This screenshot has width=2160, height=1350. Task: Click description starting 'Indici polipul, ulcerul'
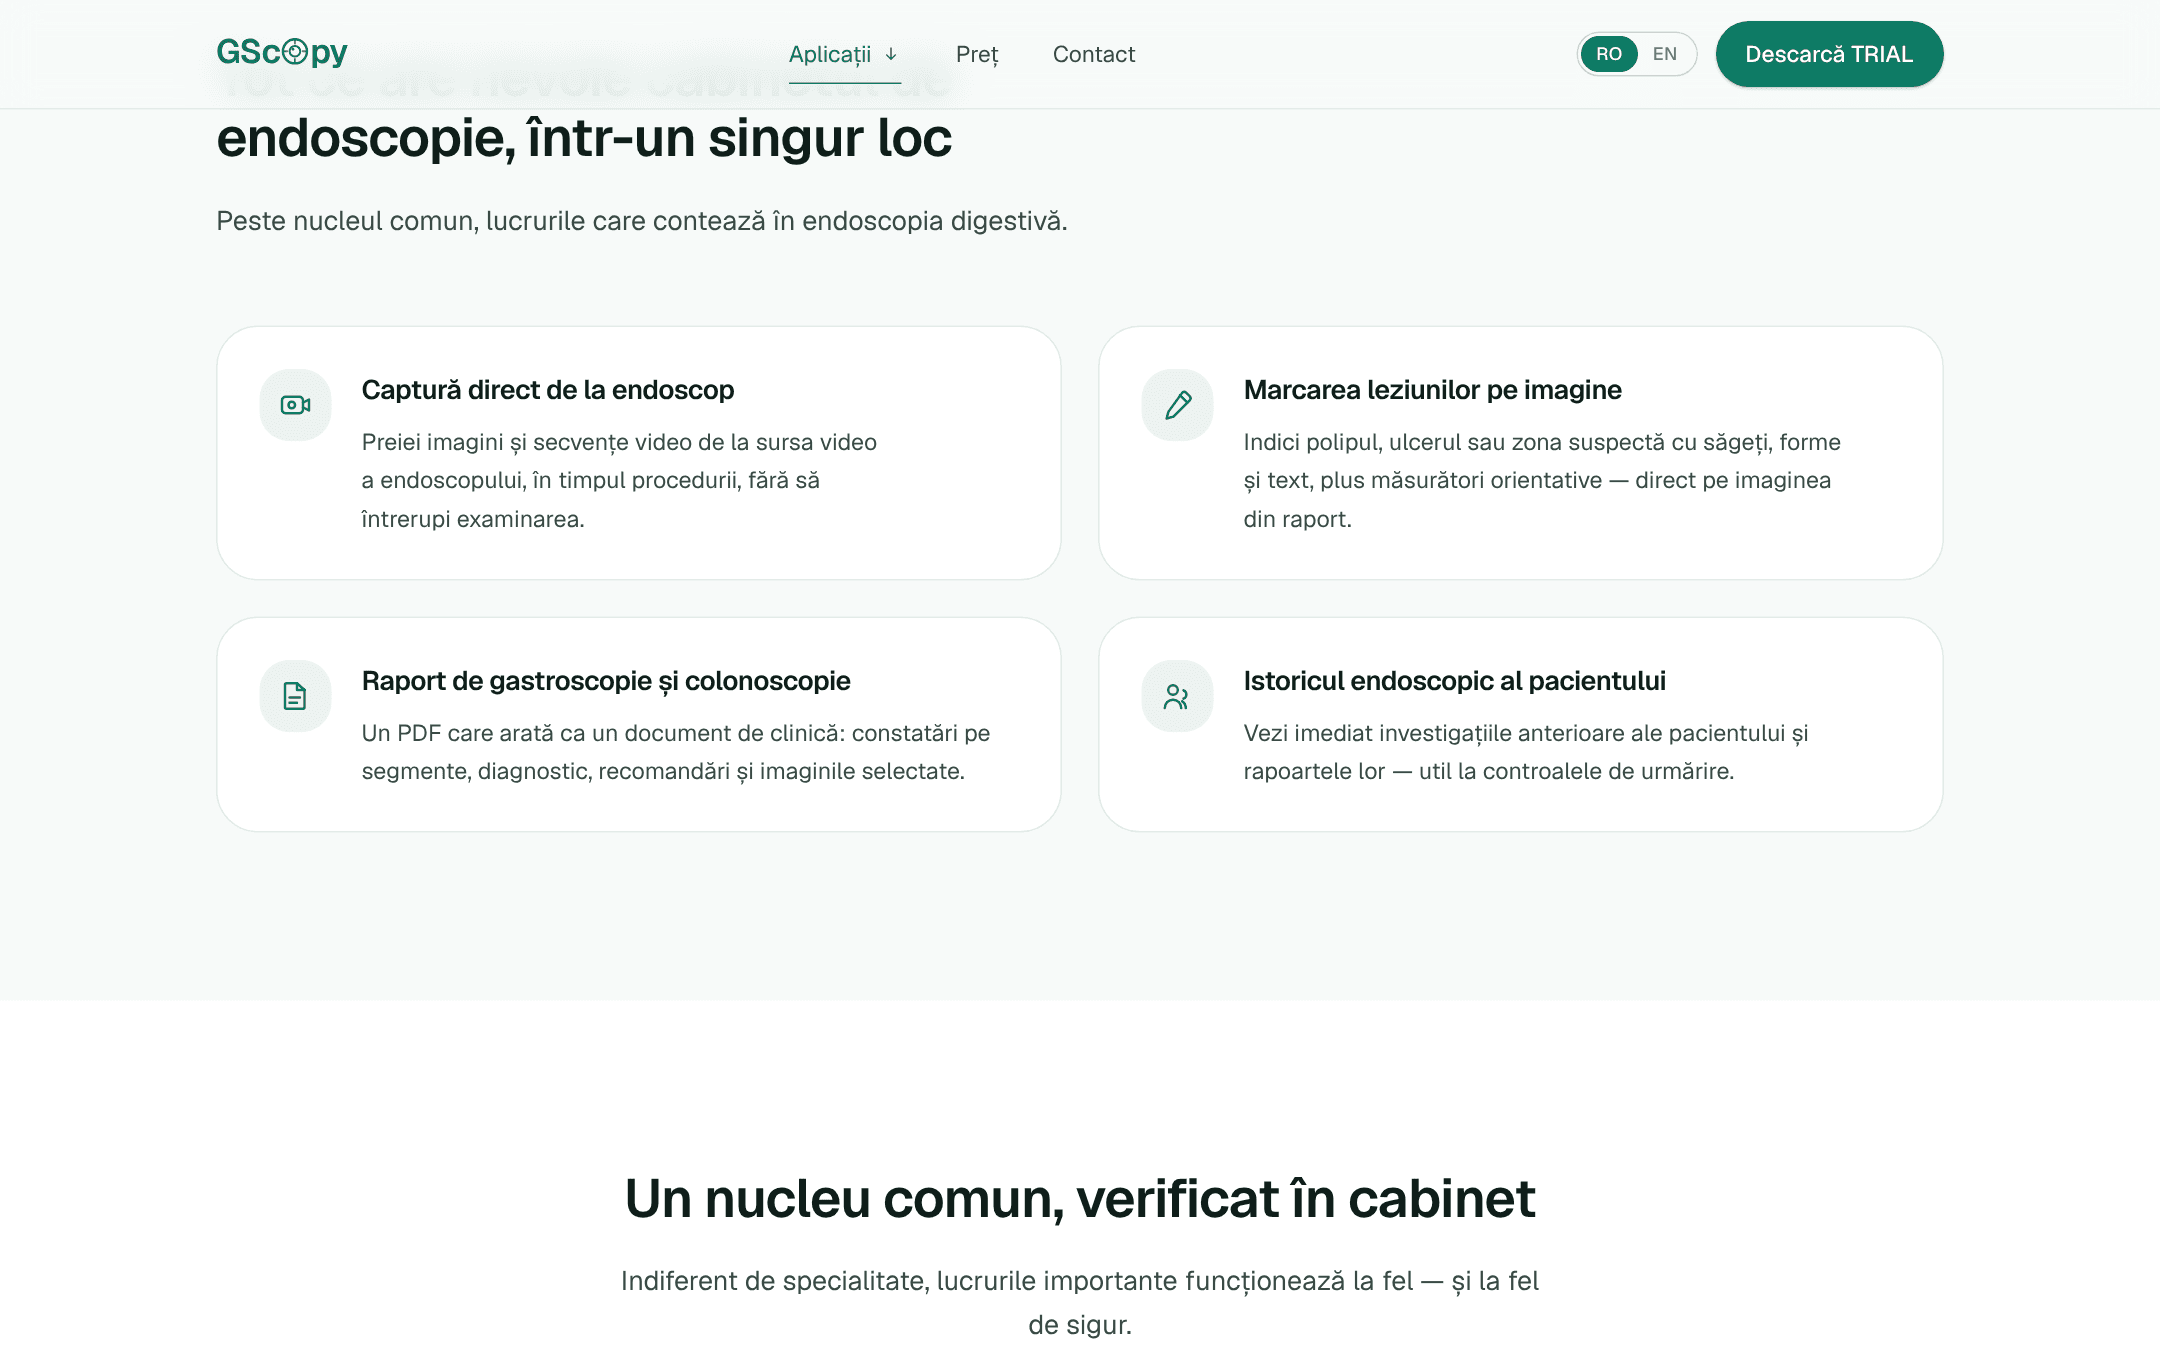(1541, 480)
